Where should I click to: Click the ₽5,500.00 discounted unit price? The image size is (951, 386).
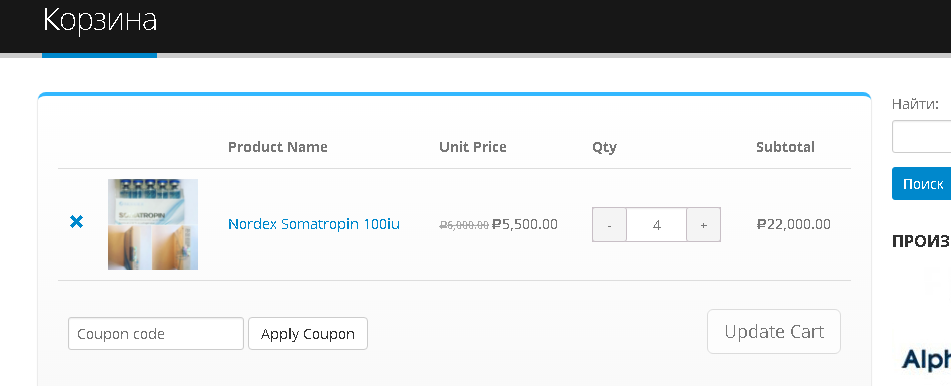pos(525,224)
